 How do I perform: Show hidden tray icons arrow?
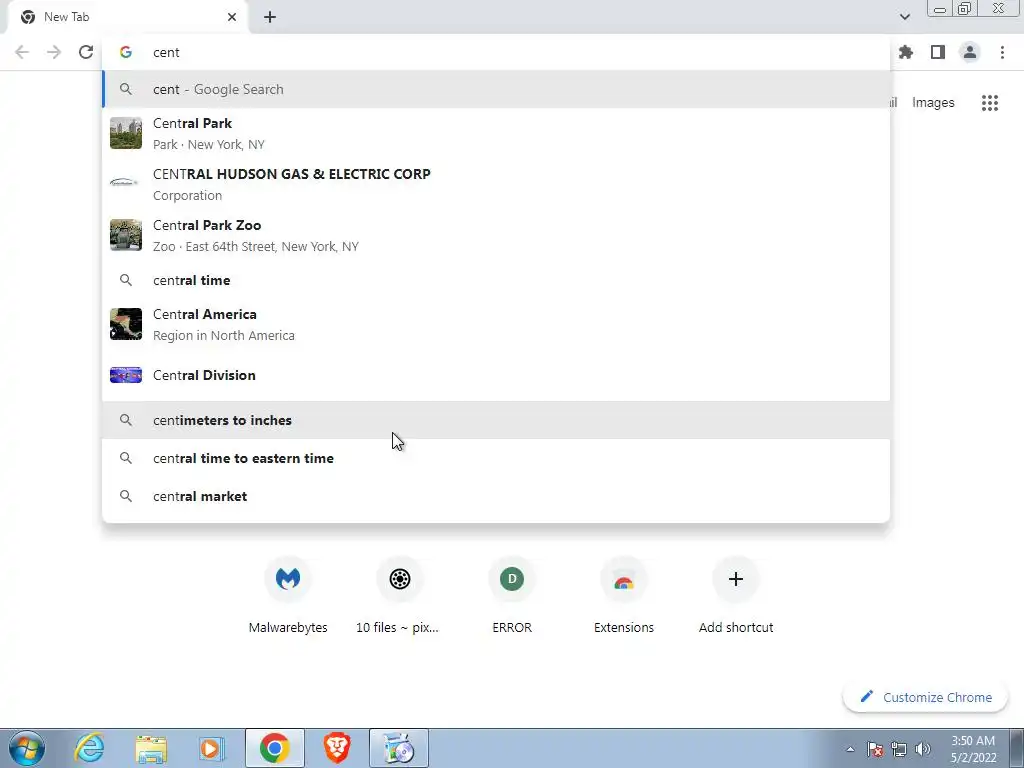tap(850, 749)
